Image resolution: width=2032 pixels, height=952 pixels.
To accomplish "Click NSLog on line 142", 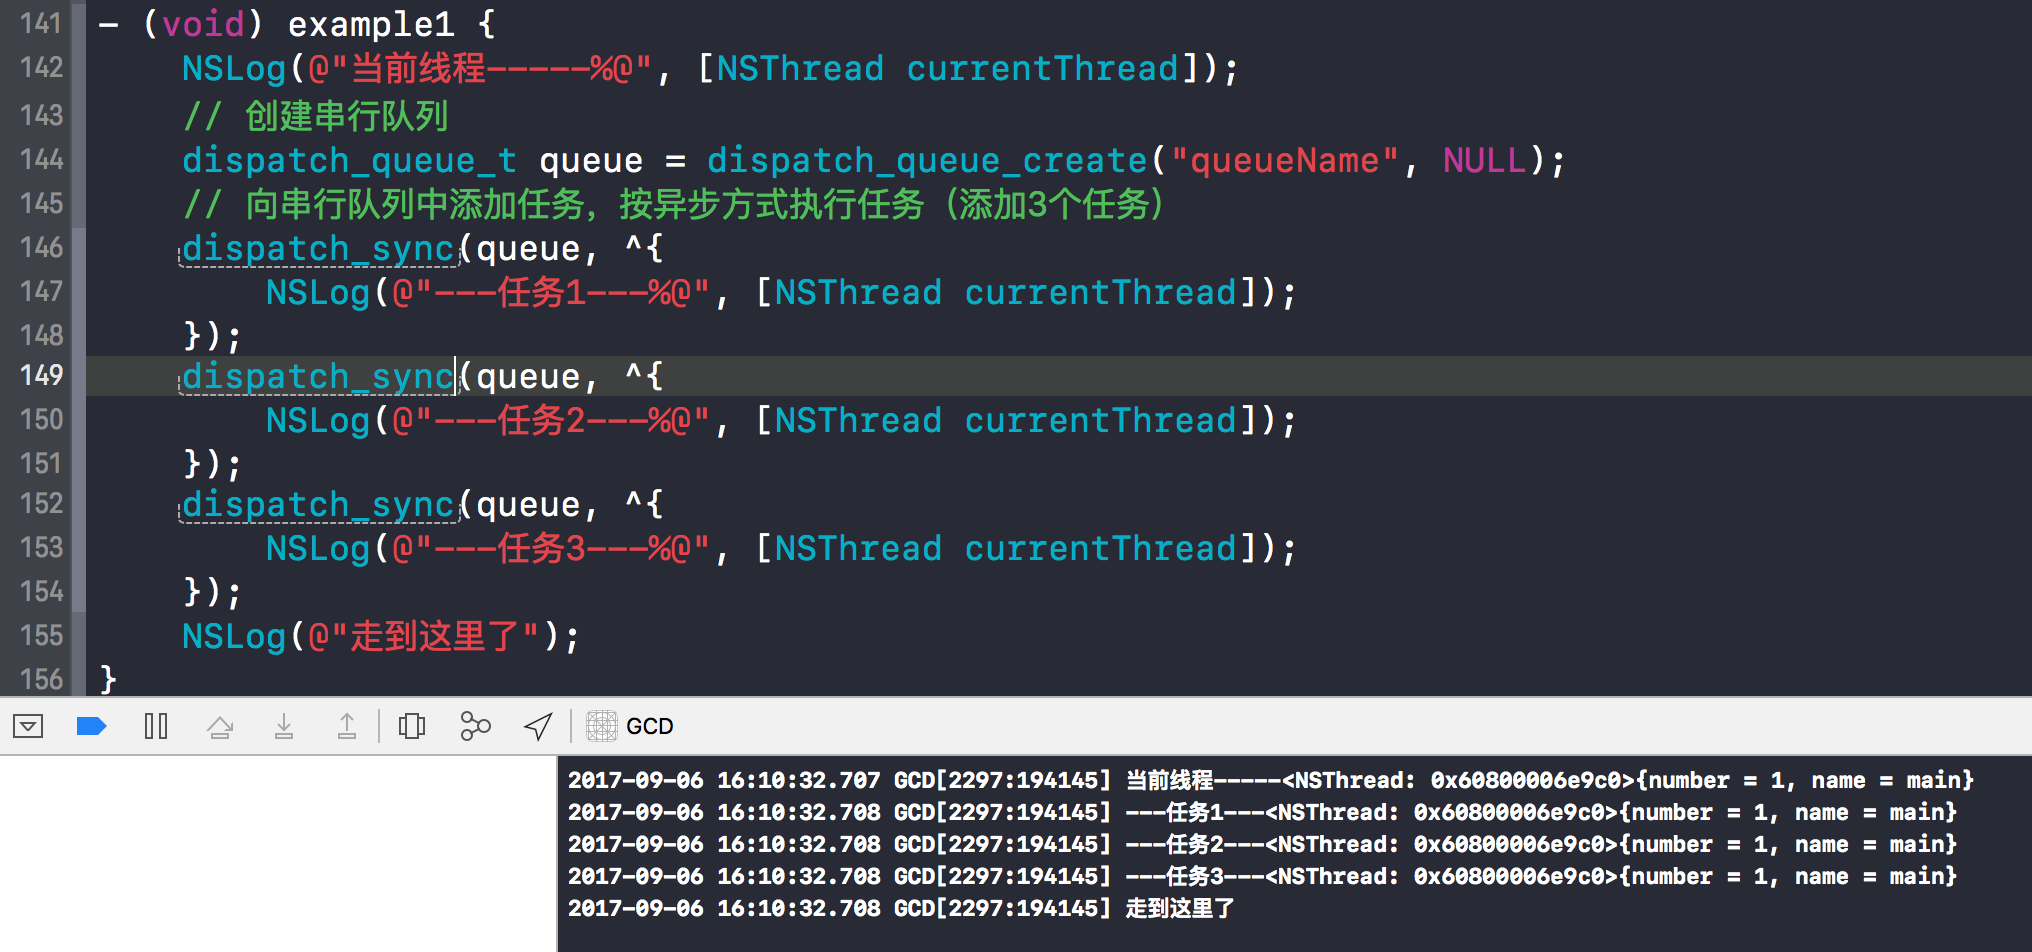I will point(234,68).
